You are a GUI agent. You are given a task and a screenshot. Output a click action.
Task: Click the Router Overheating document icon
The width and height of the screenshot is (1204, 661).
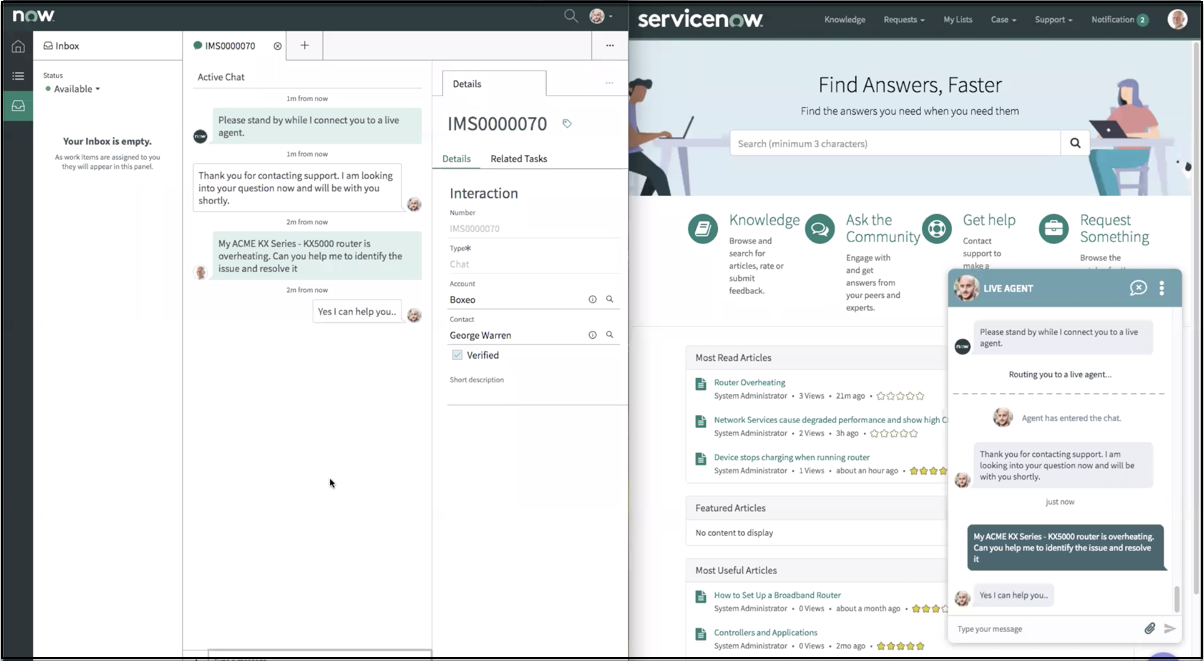click(x=701, y=384)
